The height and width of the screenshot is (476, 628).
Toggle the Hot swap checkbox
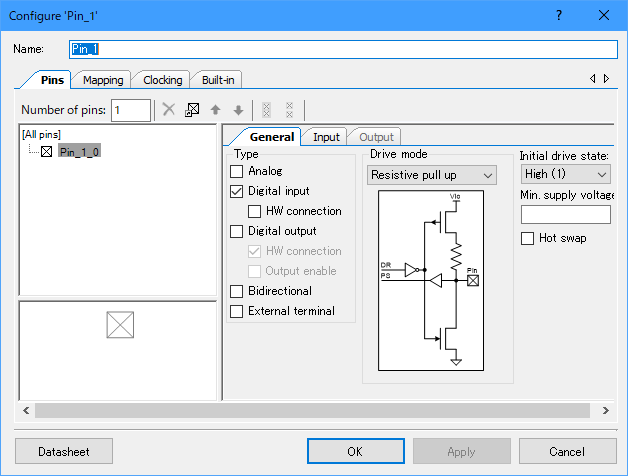[528, 238]
